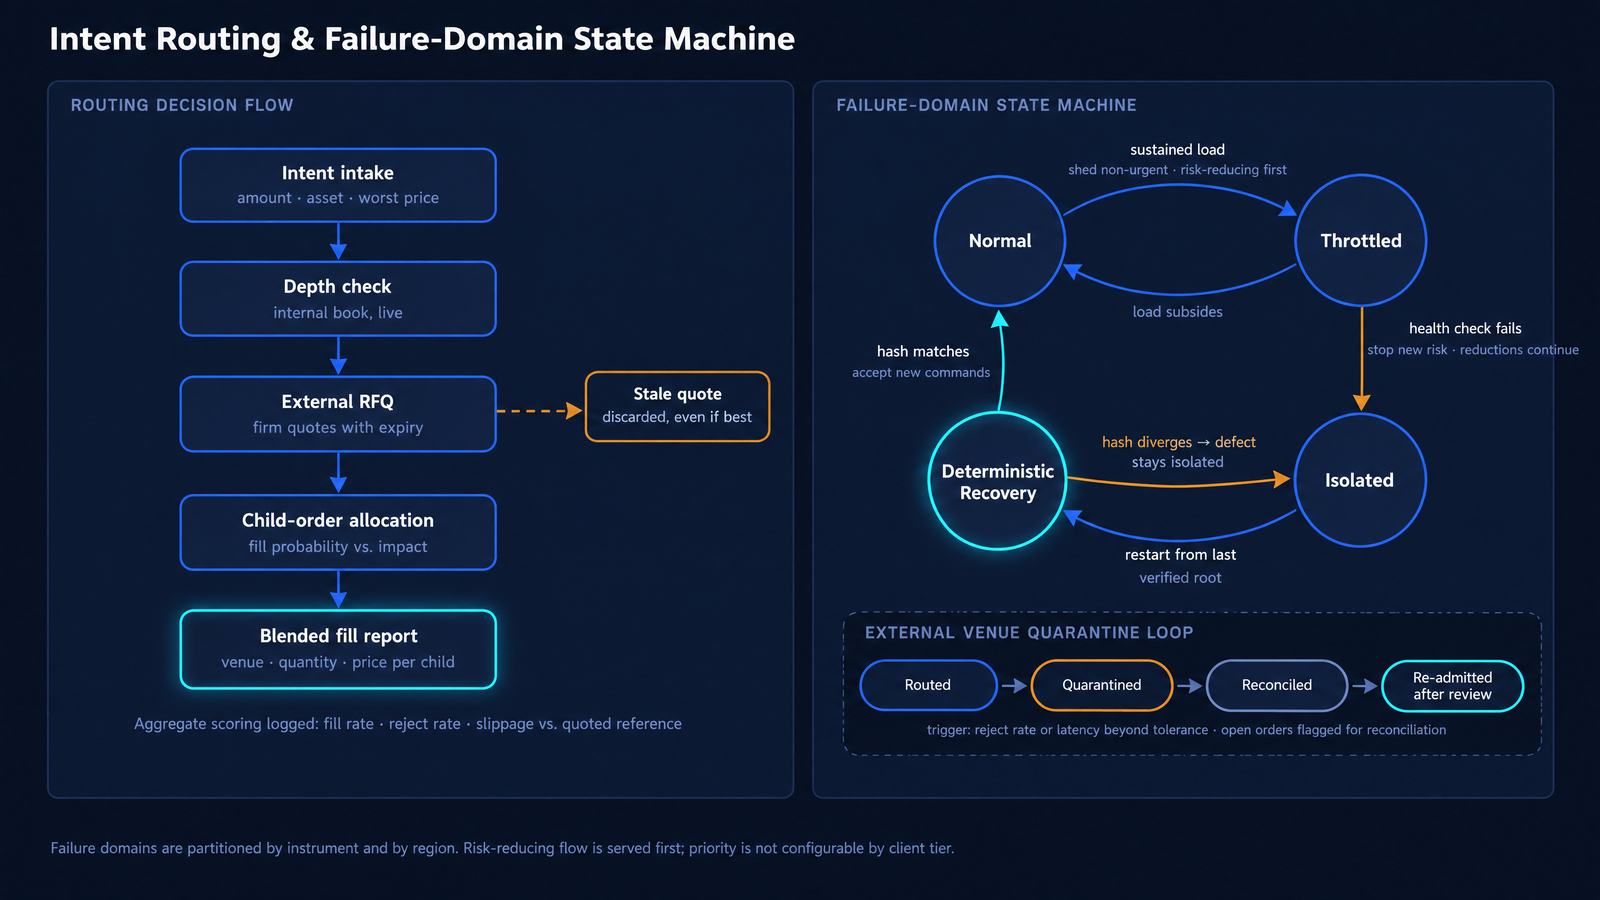The width and height of the screenshot is (1600, 900).
Task: Click the quarantine trigger description text
Action: pos(1186,730)
